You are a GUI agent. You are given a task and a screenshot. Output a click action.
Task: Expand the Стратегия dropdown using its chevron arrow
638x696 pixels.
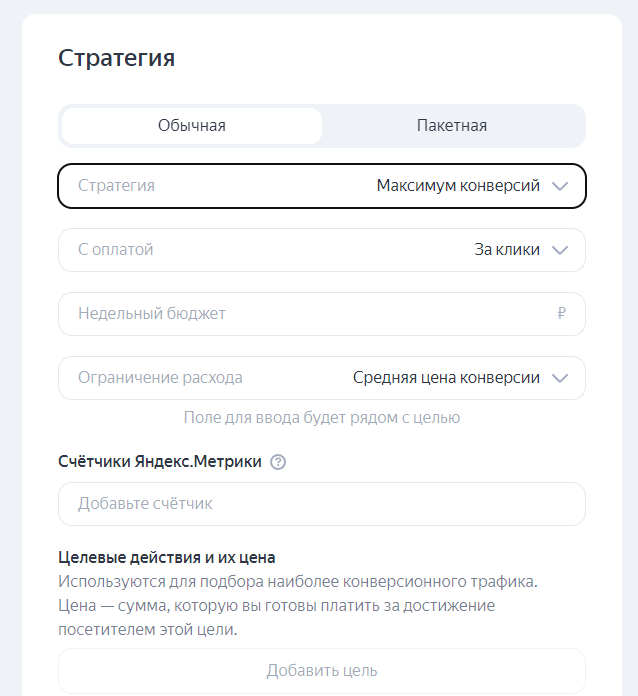point(560,186)
